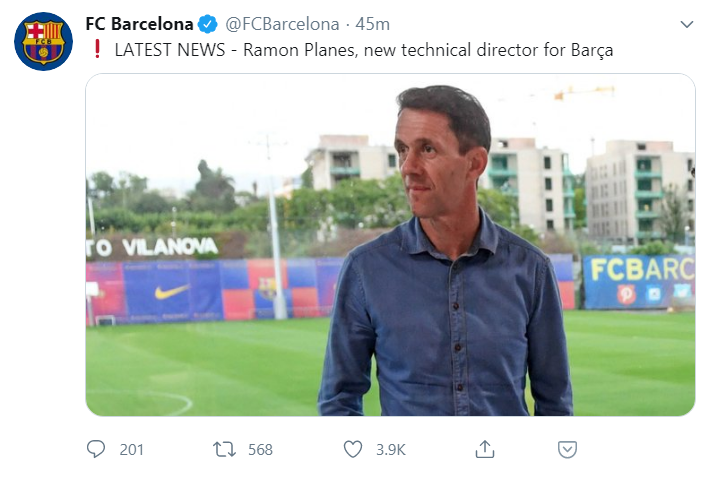This screenshot has height=480, width=710.
Task: Click the 568 retweets count
Action: (x=260, y=450)
